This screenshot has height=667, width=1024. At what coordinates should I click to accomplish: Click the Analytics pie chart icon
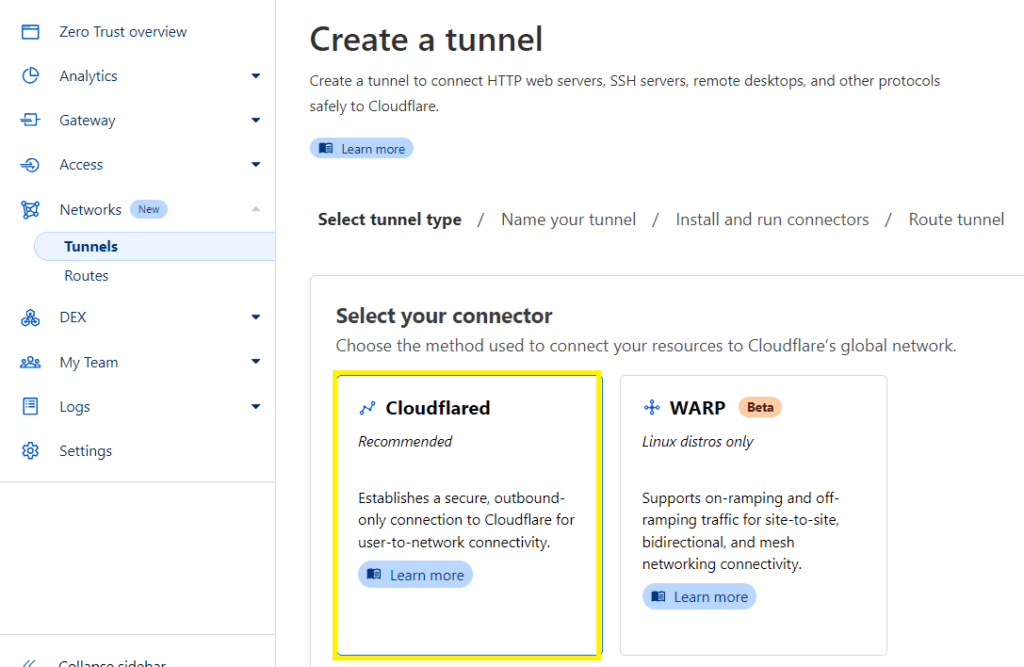point(30,76)
